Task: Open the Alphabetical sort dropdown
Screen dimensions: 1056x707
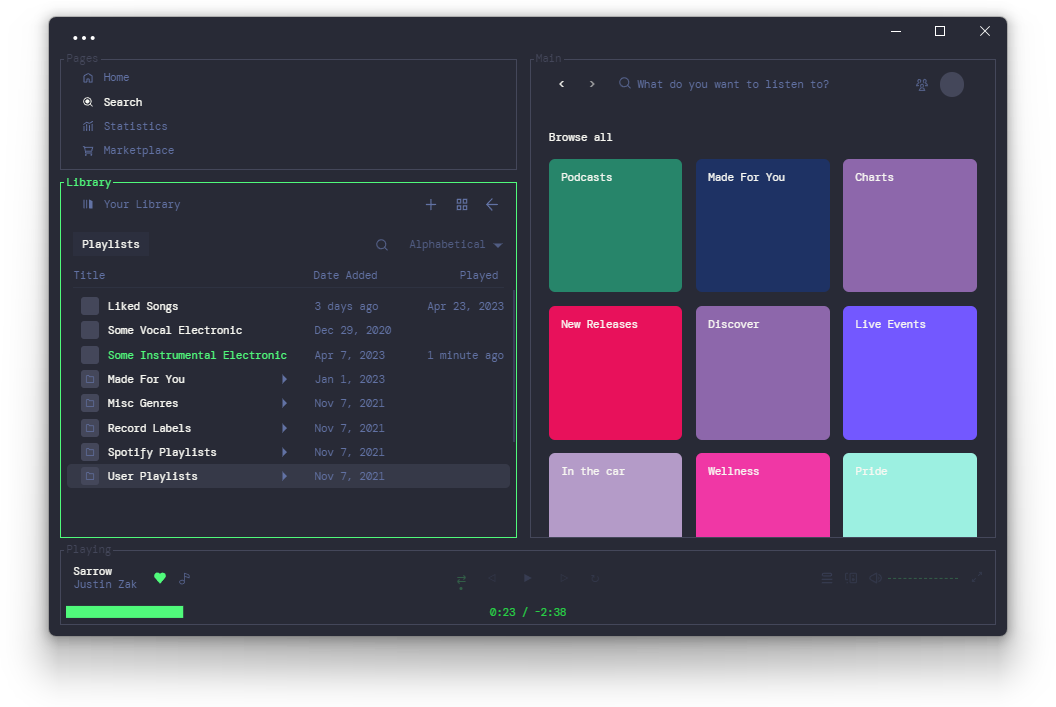Action: coord(456,244)
